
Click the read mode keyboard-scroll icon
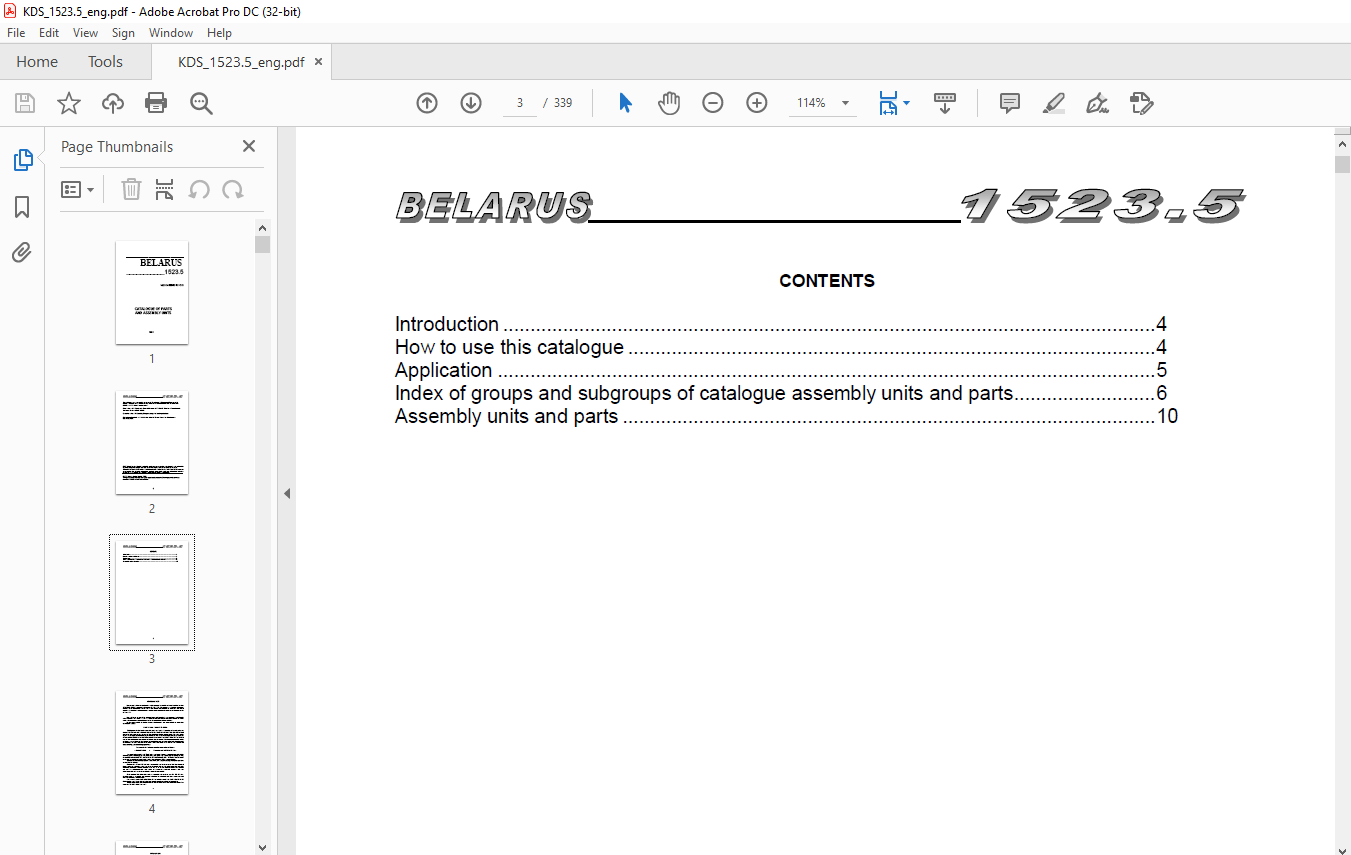pyautogui.click(x=945, y=103)
